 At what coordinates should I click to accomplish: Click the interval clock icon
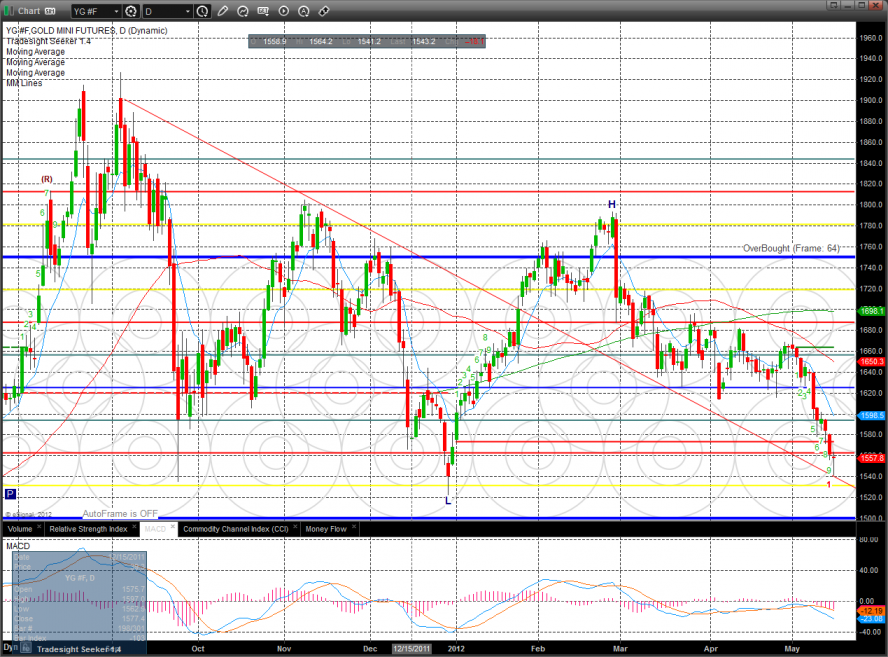point(203,12)
